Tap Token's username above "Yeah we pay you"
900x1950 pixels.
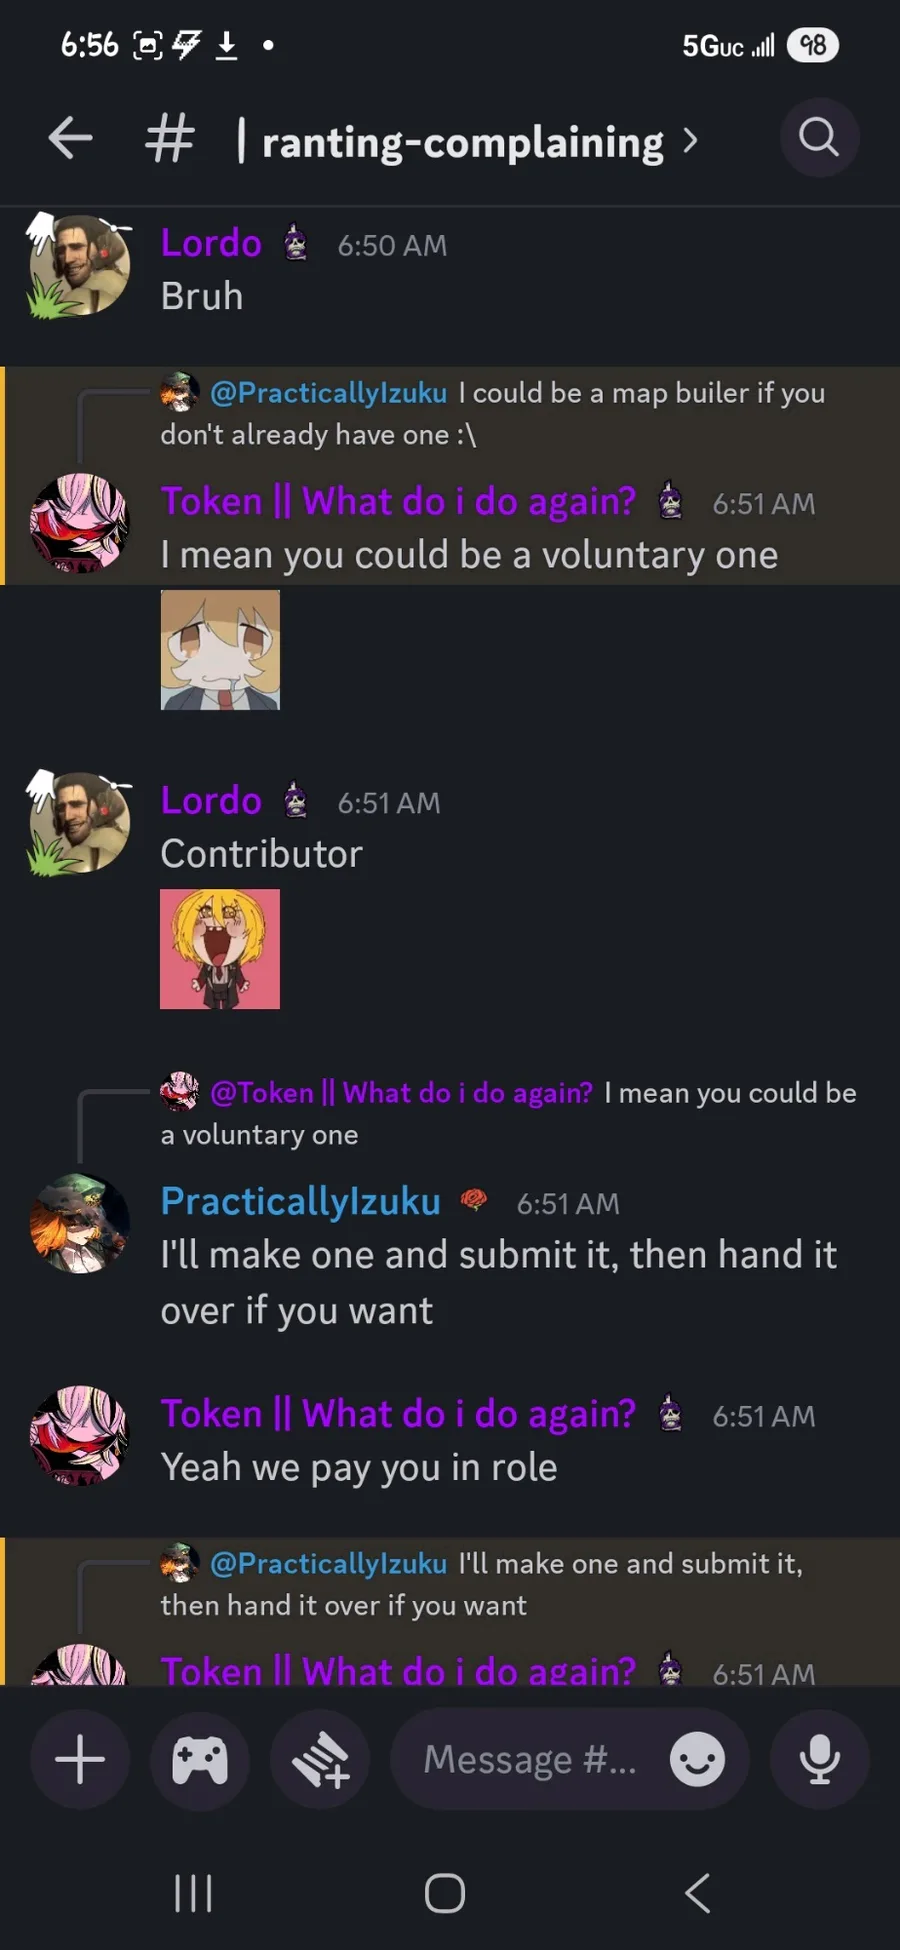pos(398,1414)
